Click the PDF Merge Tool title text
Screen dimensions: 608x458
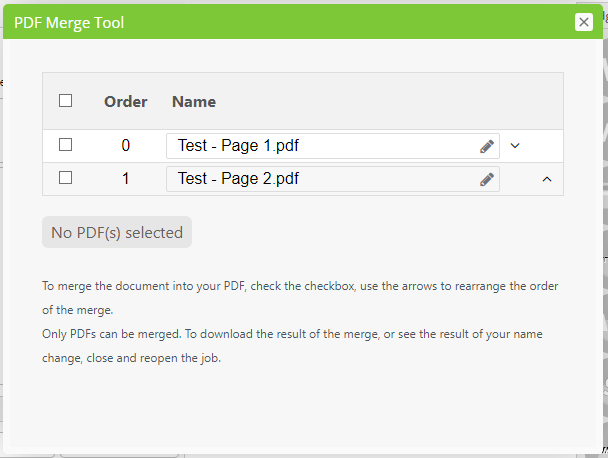(x=69, y=22)
